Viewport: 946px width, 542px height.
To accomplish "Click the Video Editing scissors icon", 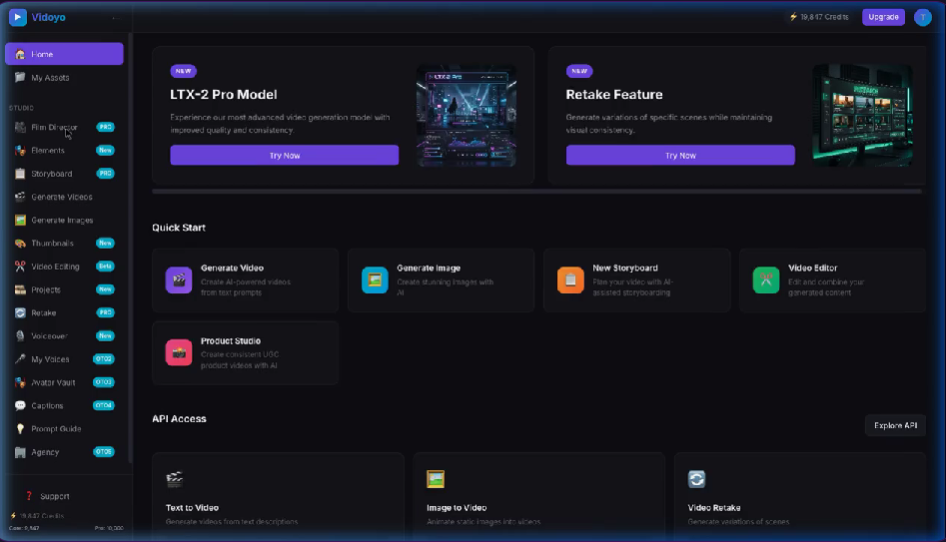I will click(21, 267).
